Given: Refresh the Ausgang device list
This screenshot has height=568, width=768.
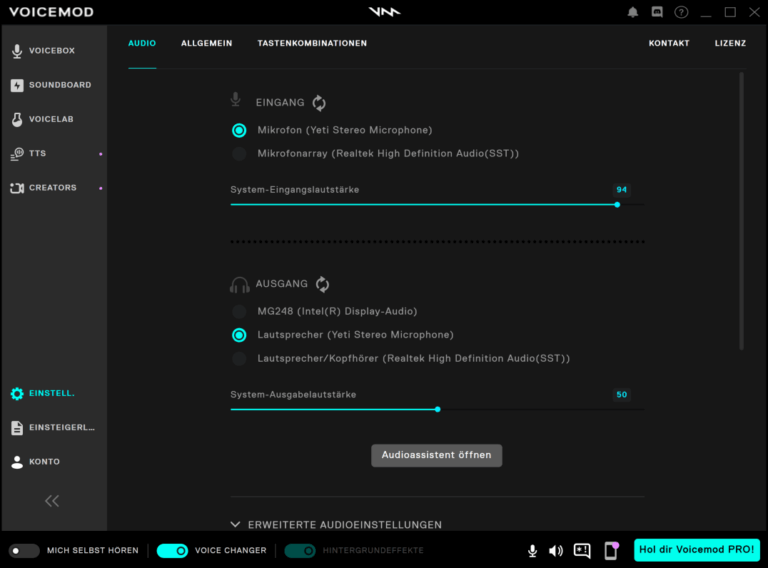Looking at the screenshot, I should (x=322, y=284).
